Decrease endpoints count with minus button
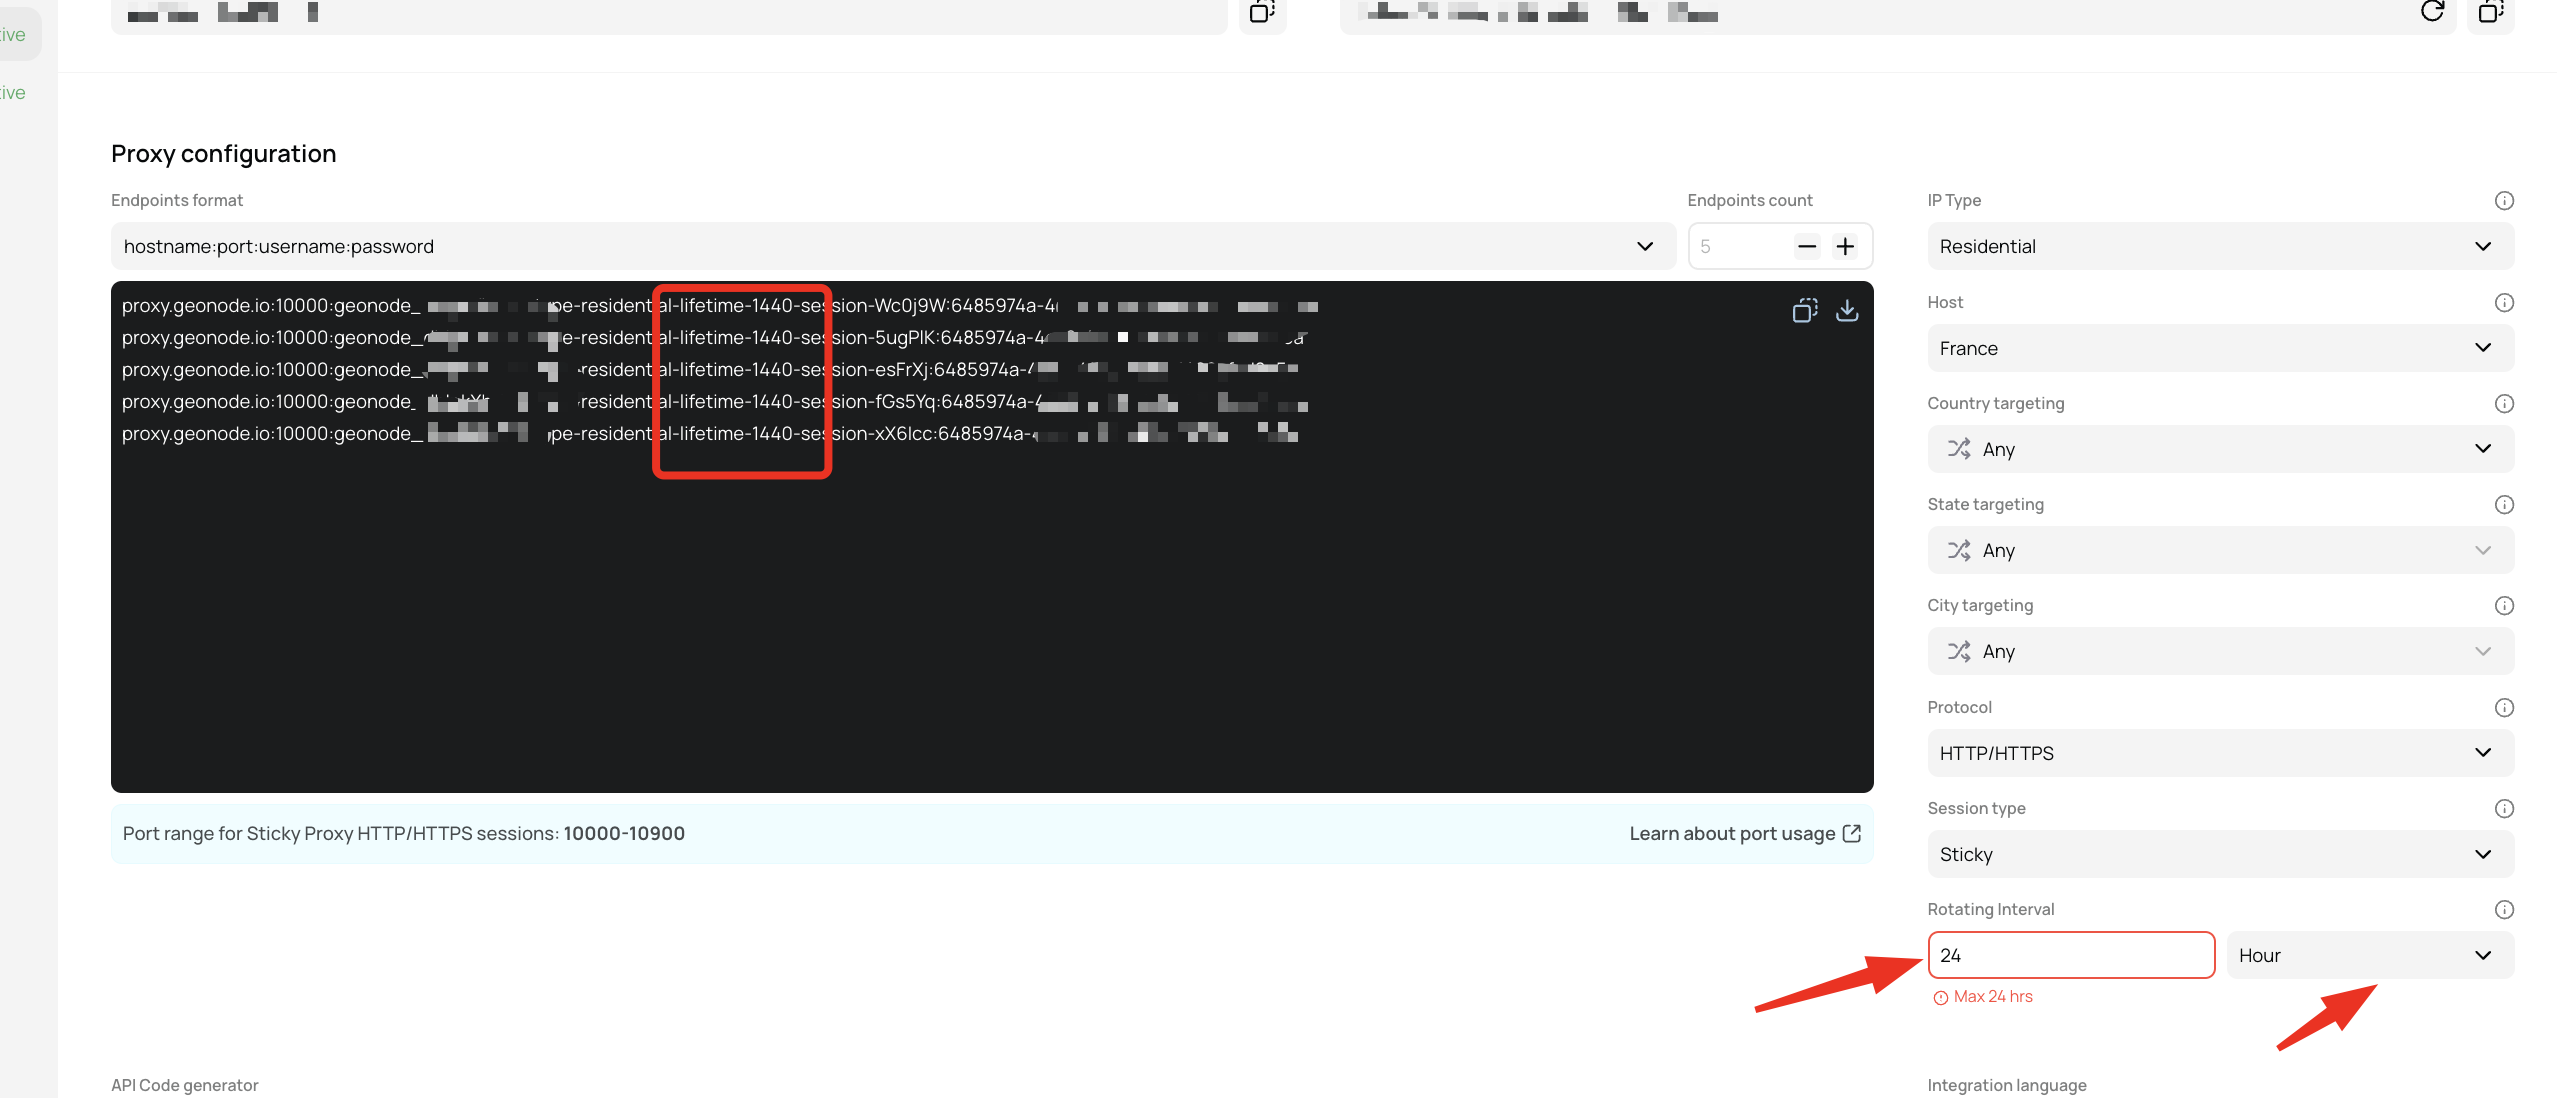2557x1098 pixels. tap(1806, 246)
